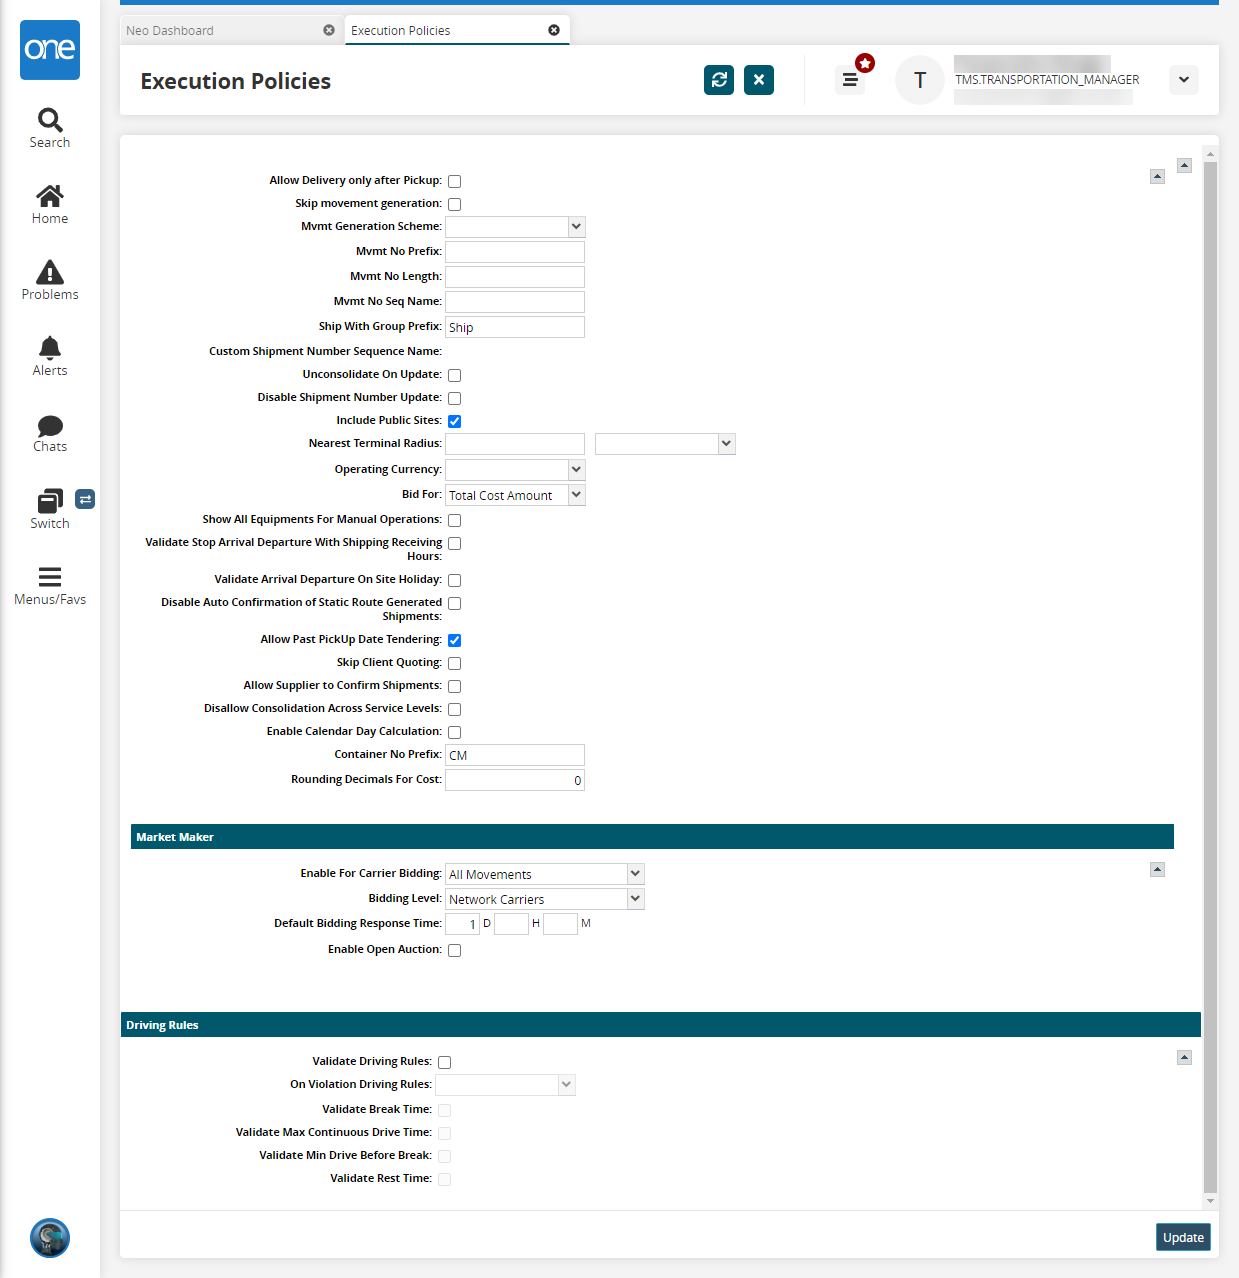Open the header hamburger menu with star badge
The width and height of the screenshot is (1239, 1278).
pos(850,80)
